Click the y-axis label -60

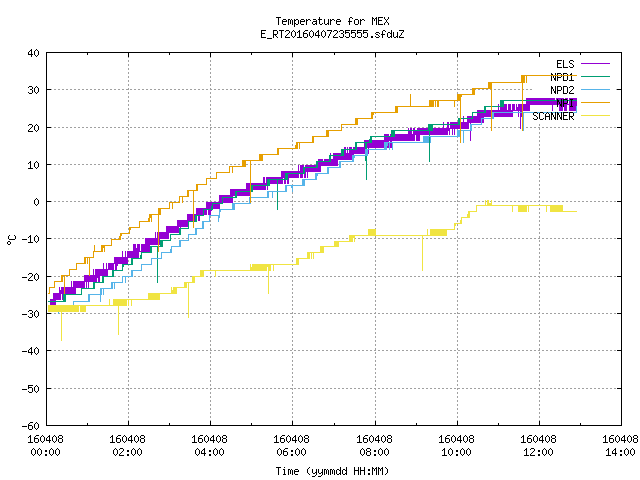point(31,426)
